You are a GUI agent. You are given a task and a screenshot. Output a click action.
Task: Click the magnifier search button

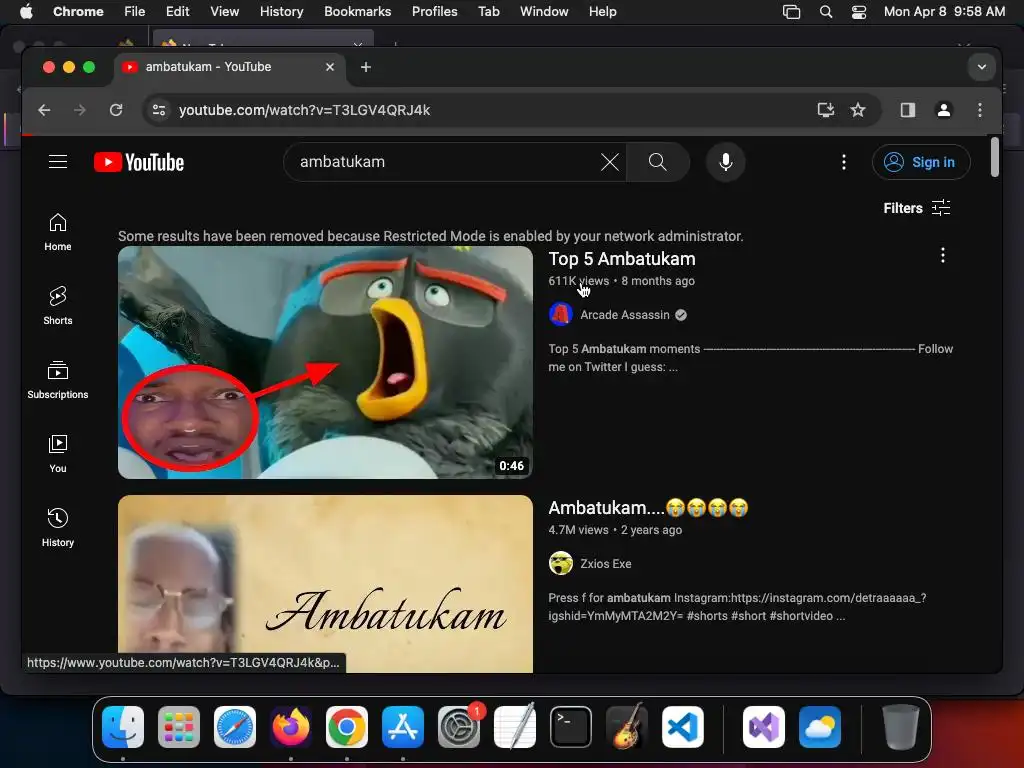(x=658, y=162)
